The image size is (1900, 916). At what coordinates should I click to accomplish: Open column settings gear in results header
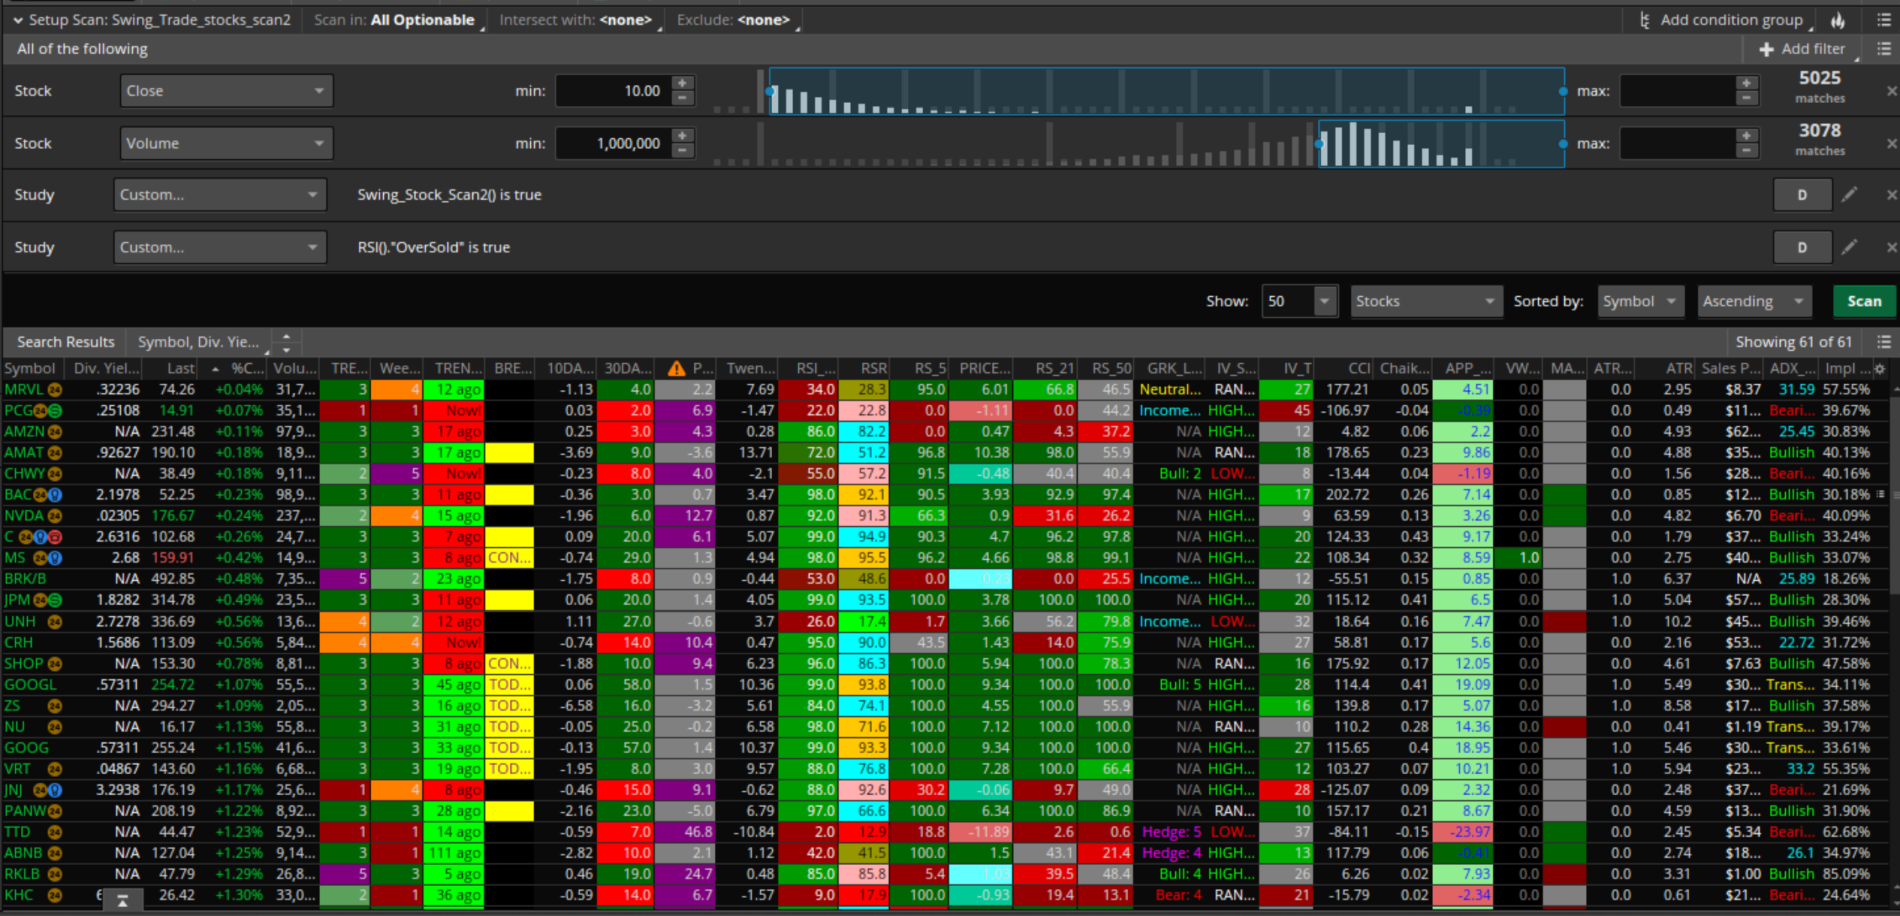pyautogui.click(x=1879, y=369)
